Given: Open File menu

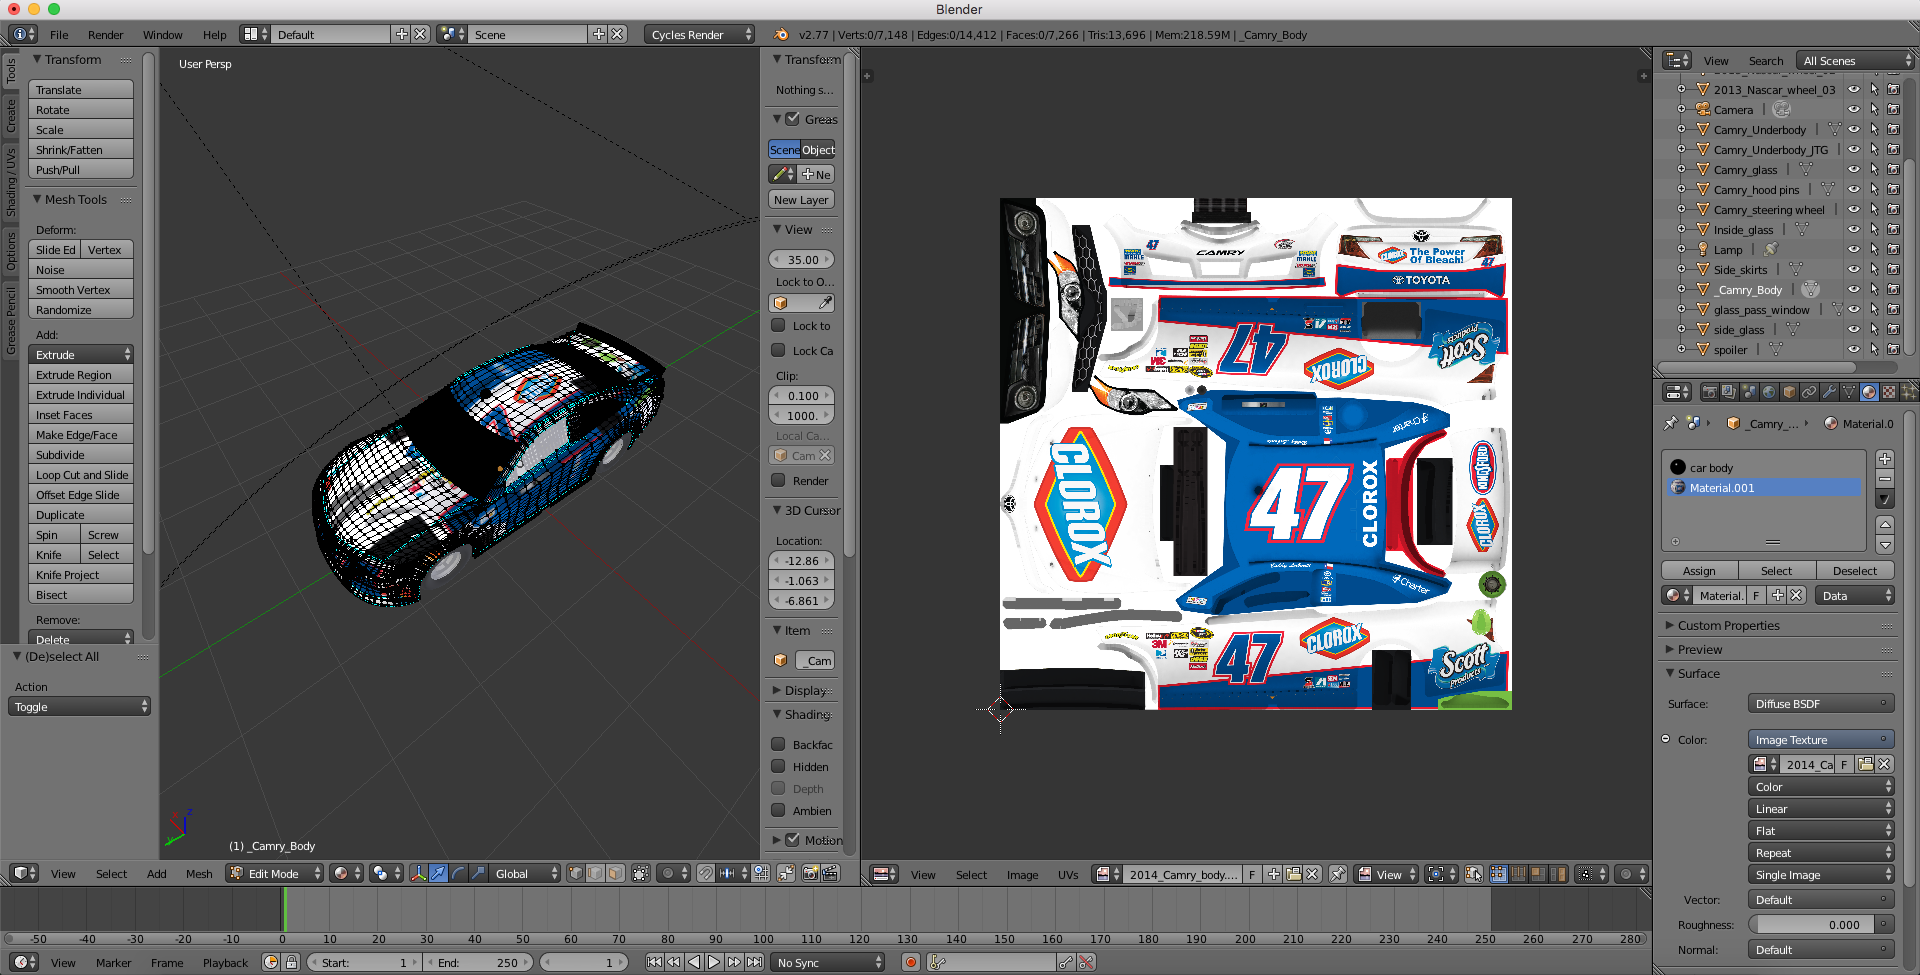Looking at the screenshot, I should click(59, 34).
